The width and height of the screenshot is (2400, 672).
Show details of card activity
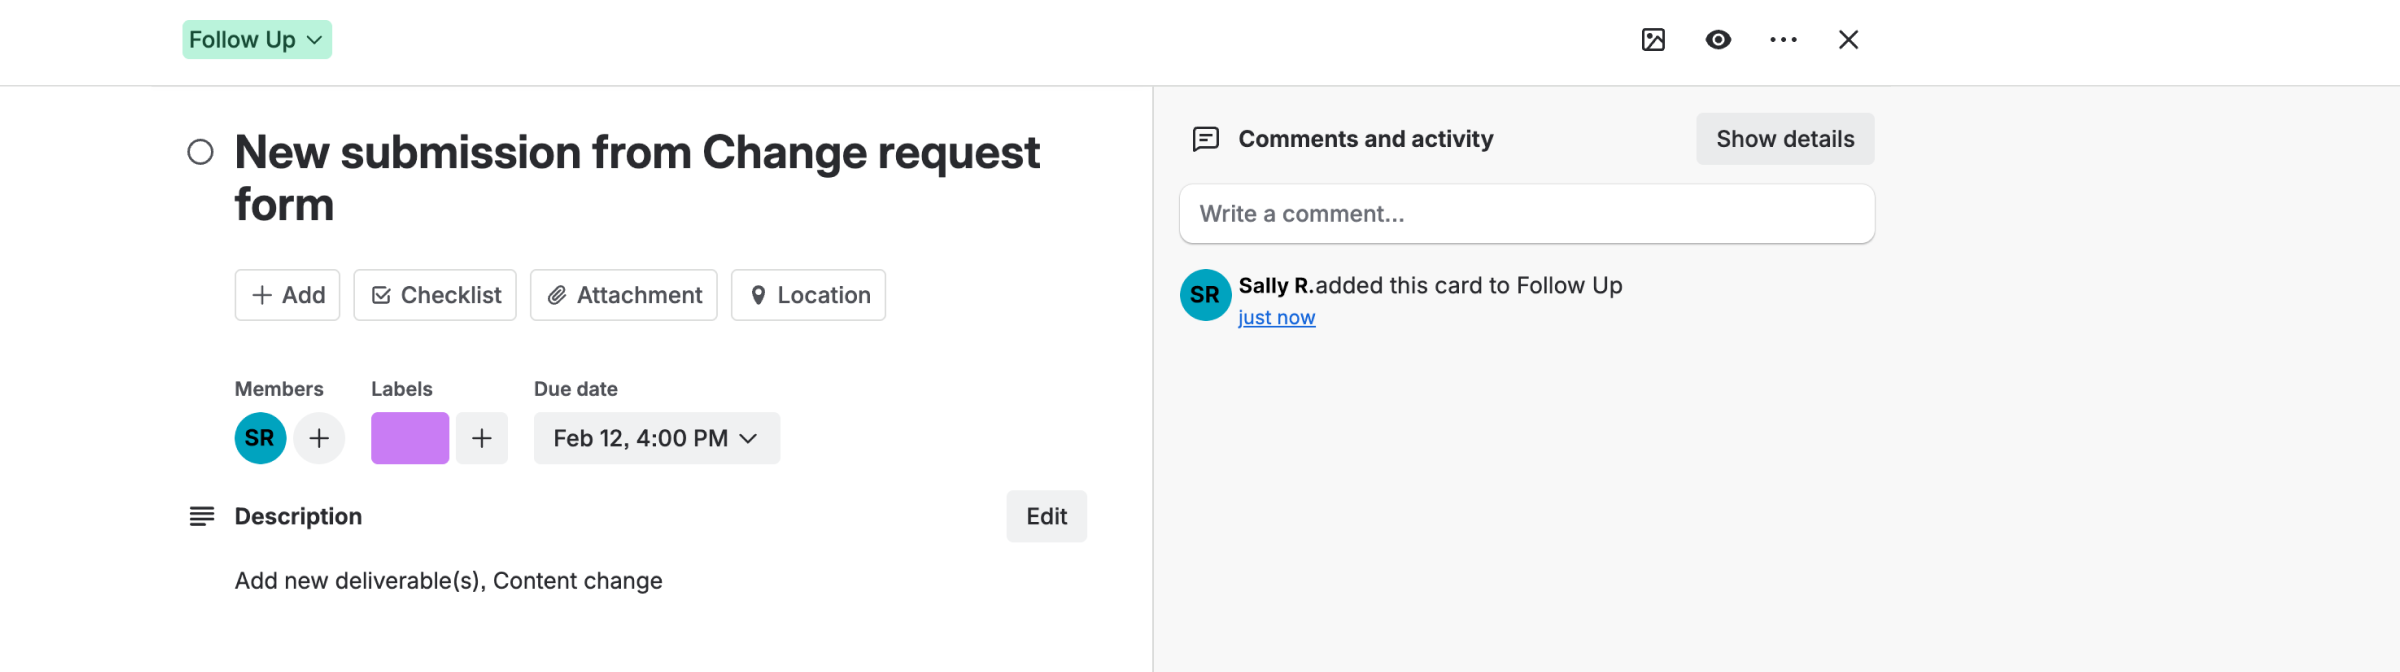click(1784, 138)
